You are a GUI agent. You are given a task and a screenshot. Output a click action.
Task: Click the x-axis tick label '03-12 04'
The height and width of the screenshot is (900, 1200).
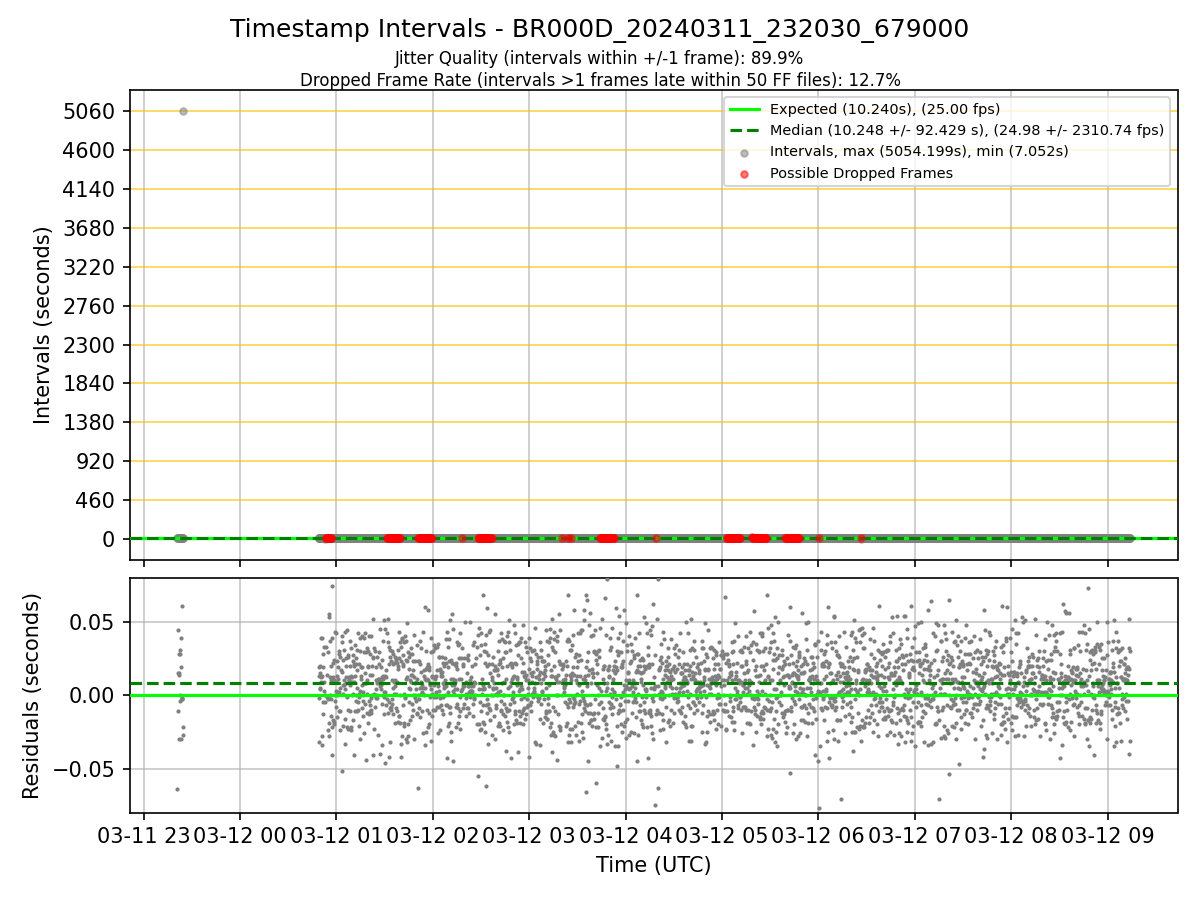pos(625,834)
